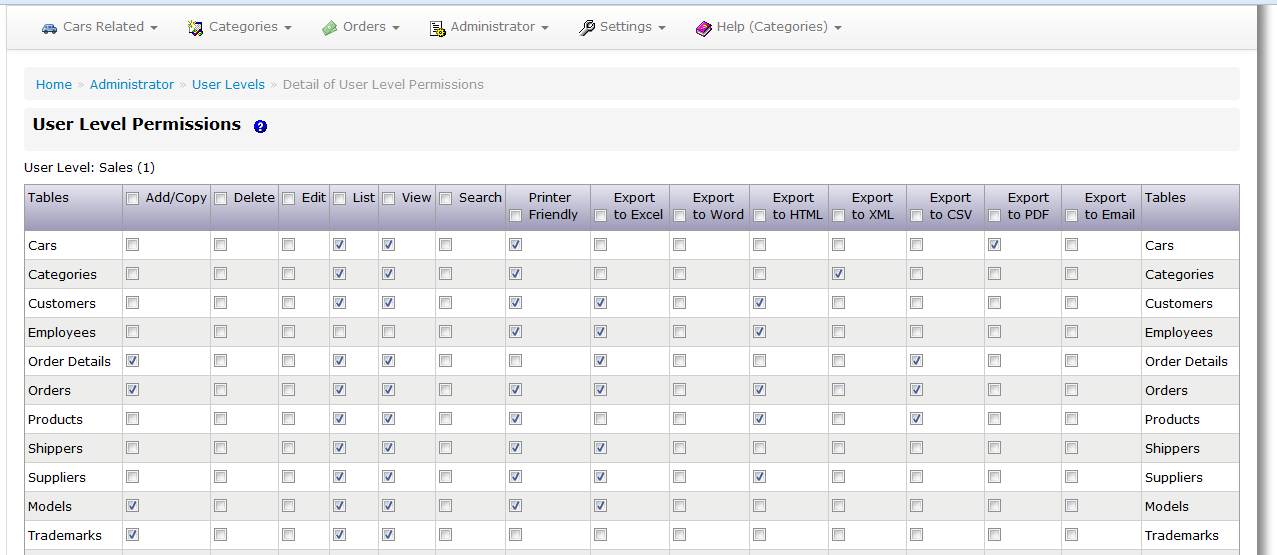Click the wrench Settings icon
1277x555 pixels.
(587, 28)
